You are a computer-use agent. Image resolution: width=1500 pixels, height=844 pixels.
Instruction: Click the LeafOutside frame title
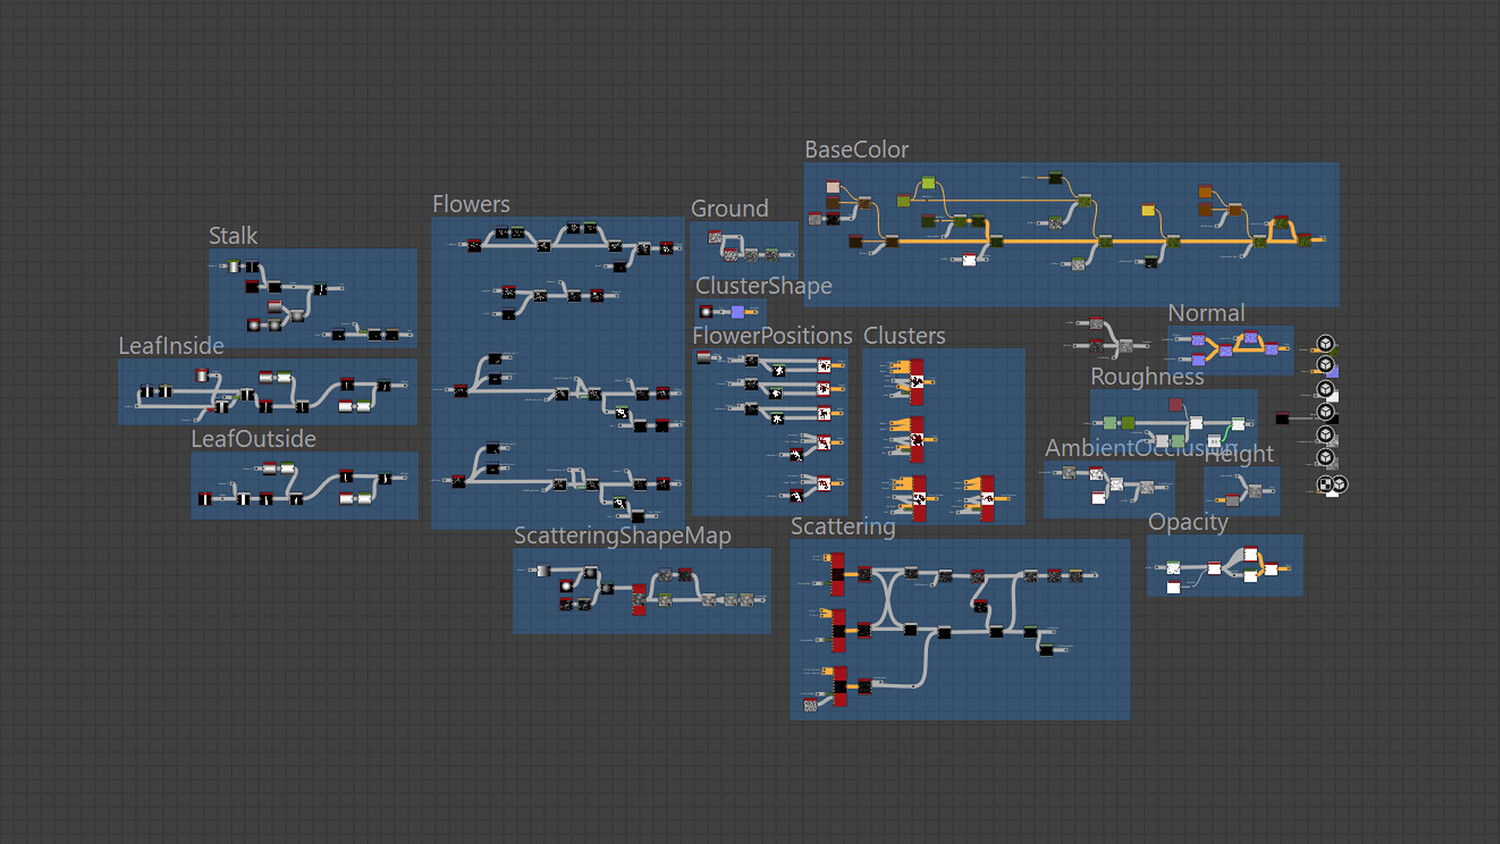click(253, 439)
